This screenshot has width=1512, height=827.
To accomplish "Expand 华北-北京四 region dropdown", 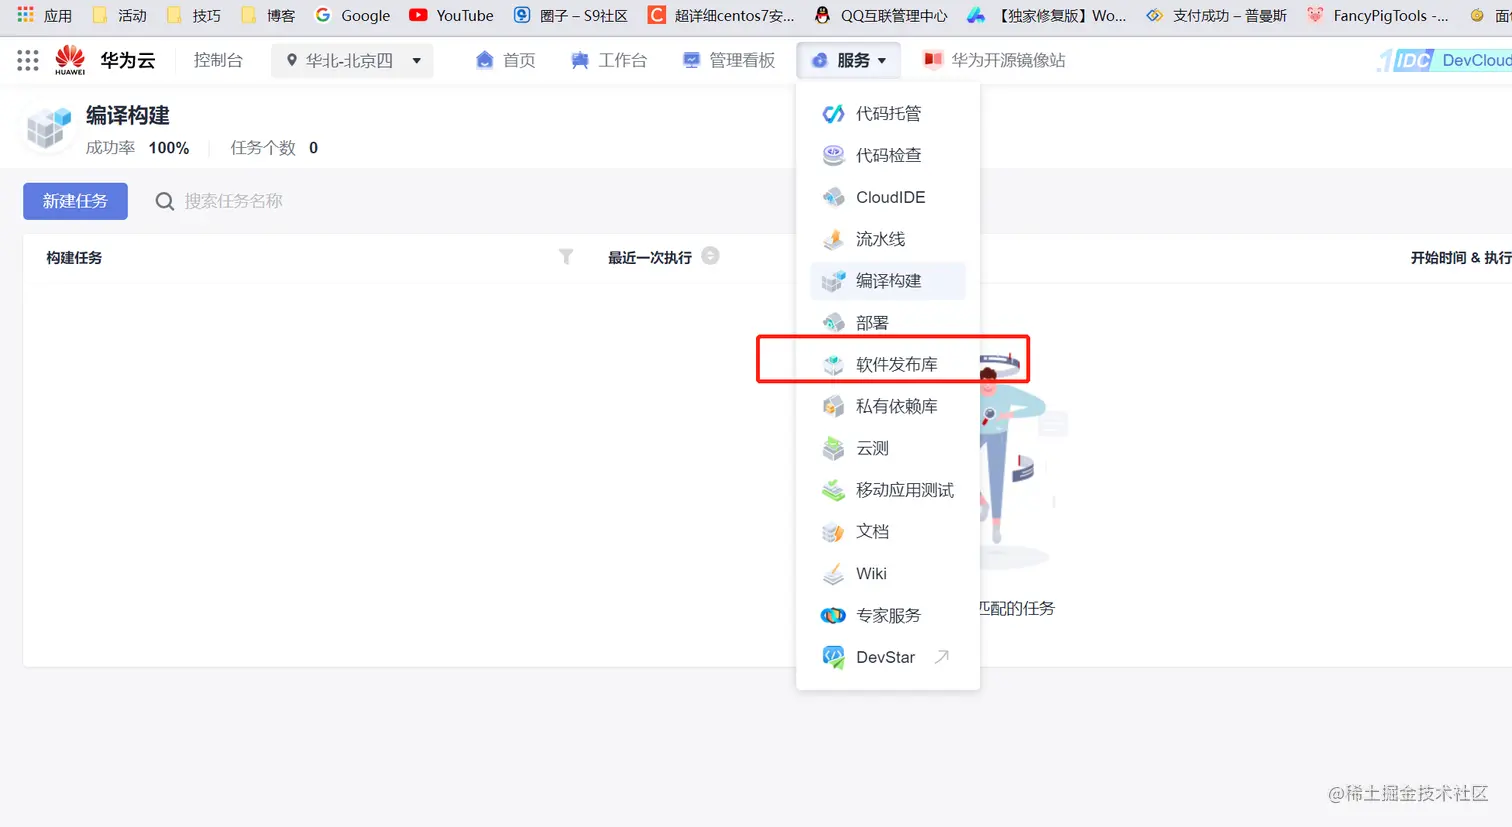I will [352, 61].
